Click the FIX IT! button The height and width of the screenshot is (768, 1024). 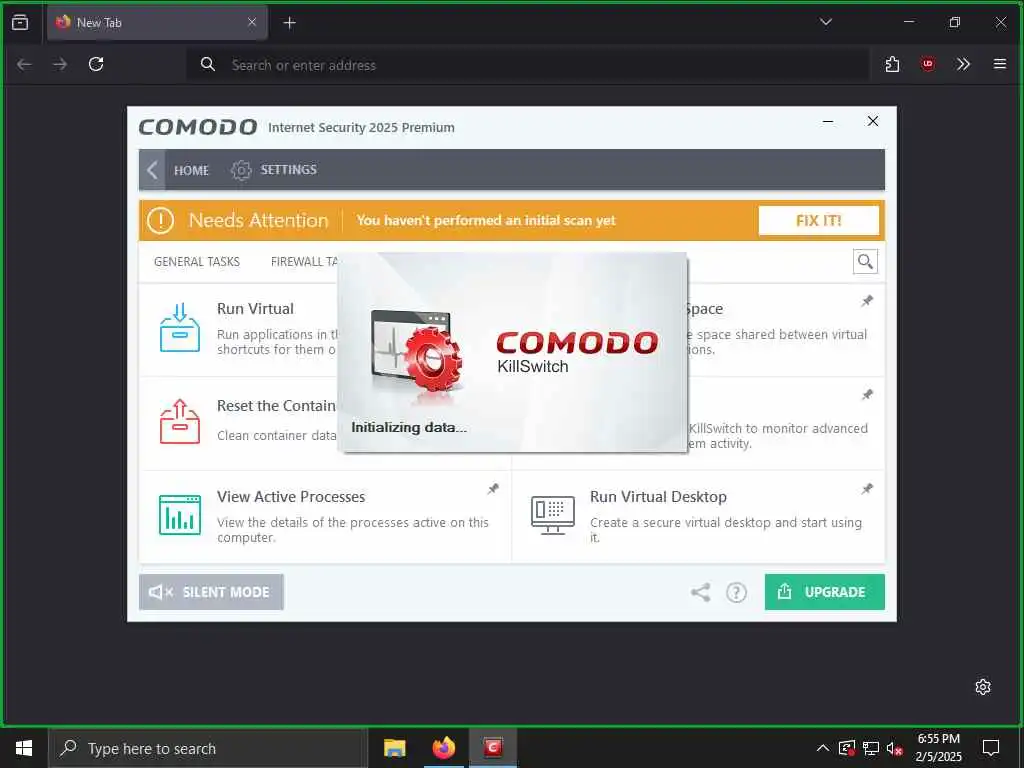[x=818, y=221]
